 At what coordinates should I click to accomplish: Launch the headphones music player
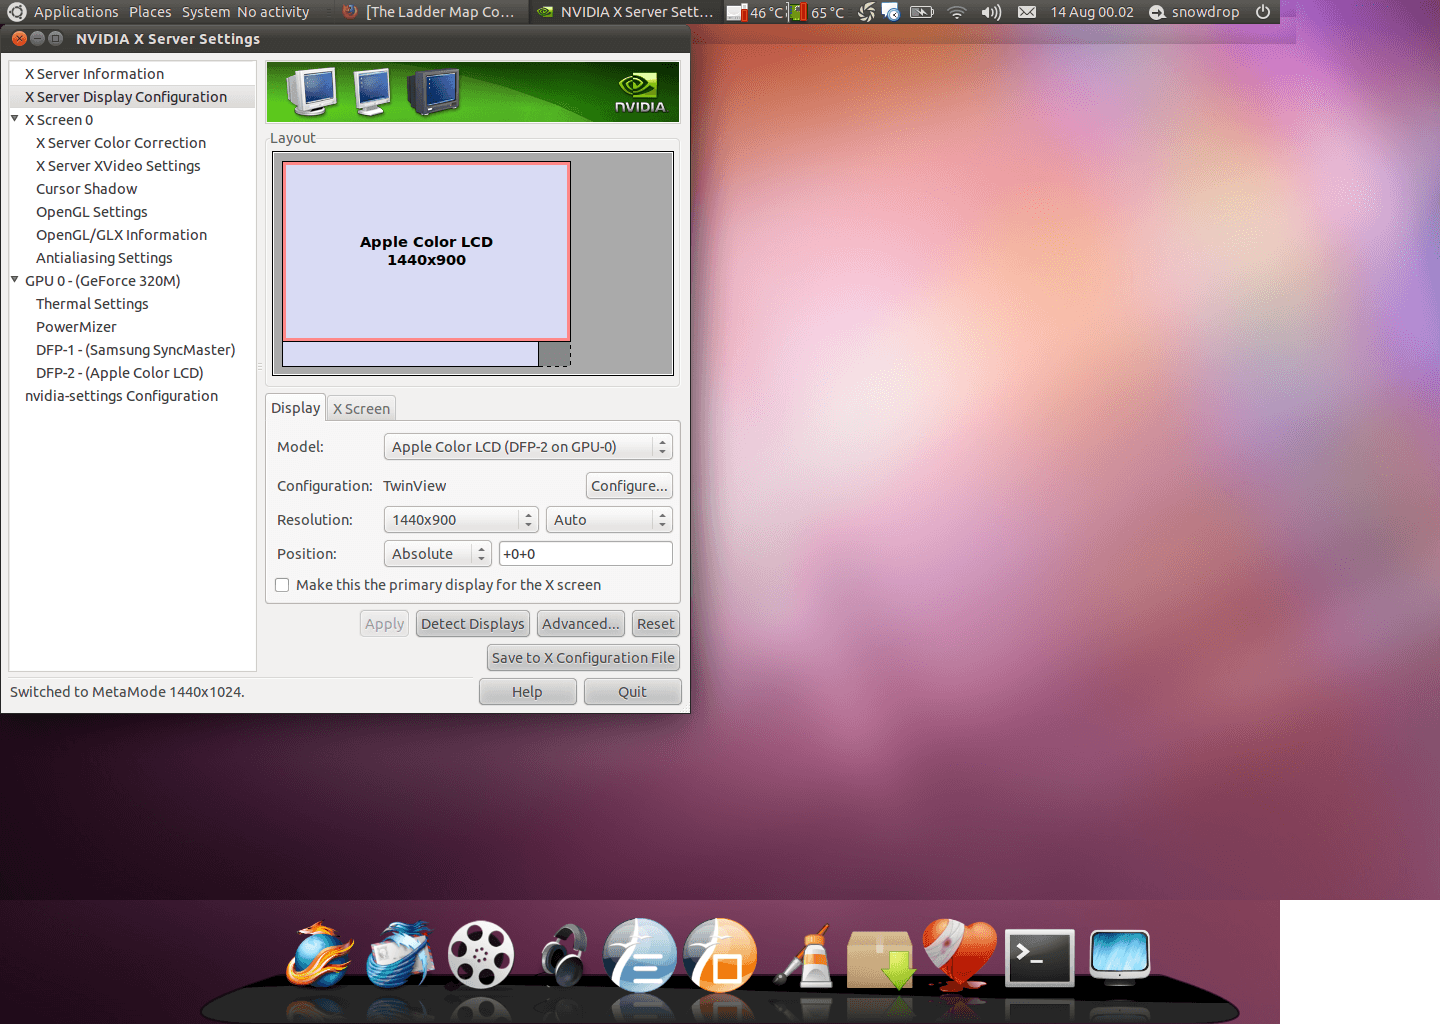(563, 956)
